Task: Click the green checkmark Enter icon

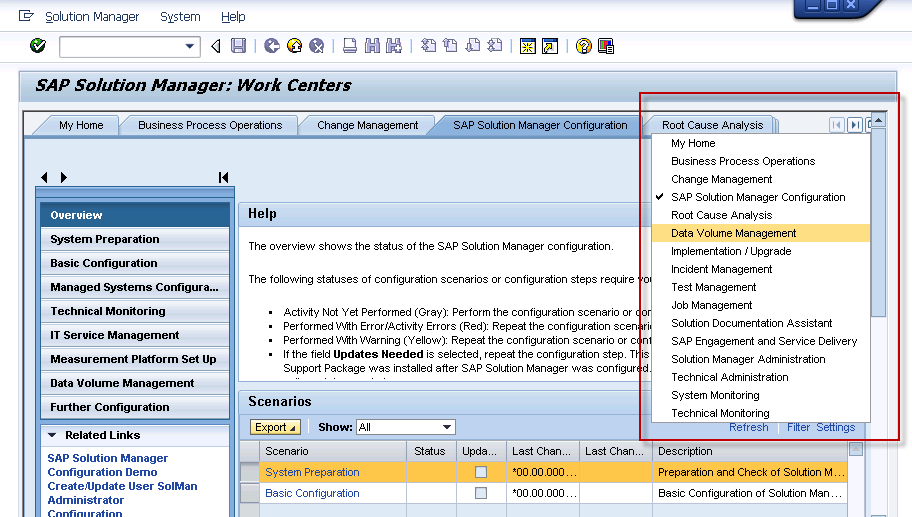Action: [38, 45]
